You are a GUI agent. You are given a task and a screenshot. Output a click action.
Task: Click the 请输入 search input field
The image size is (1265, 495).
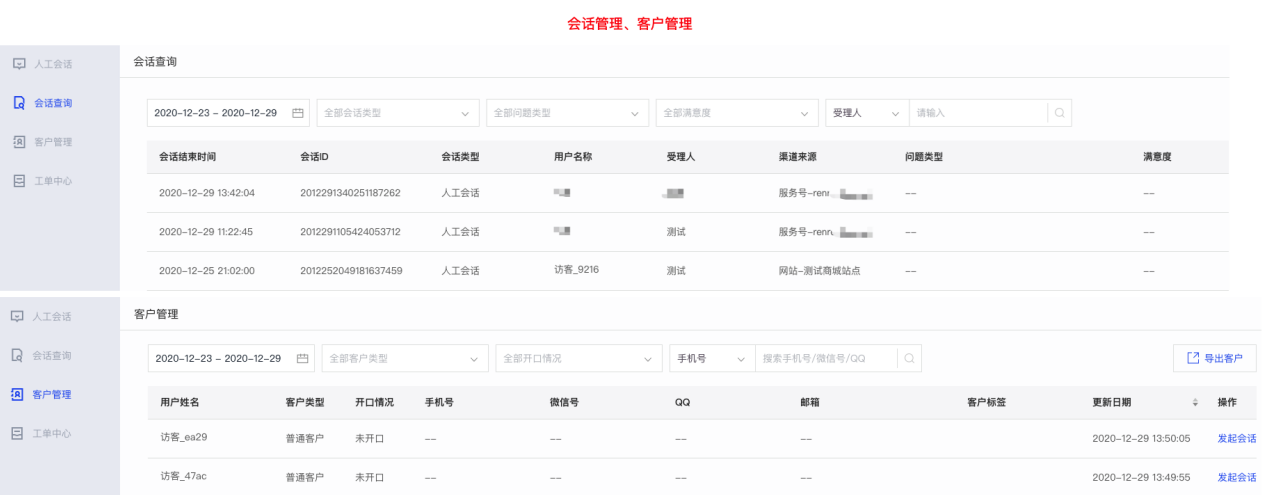[x=977, y=113]
